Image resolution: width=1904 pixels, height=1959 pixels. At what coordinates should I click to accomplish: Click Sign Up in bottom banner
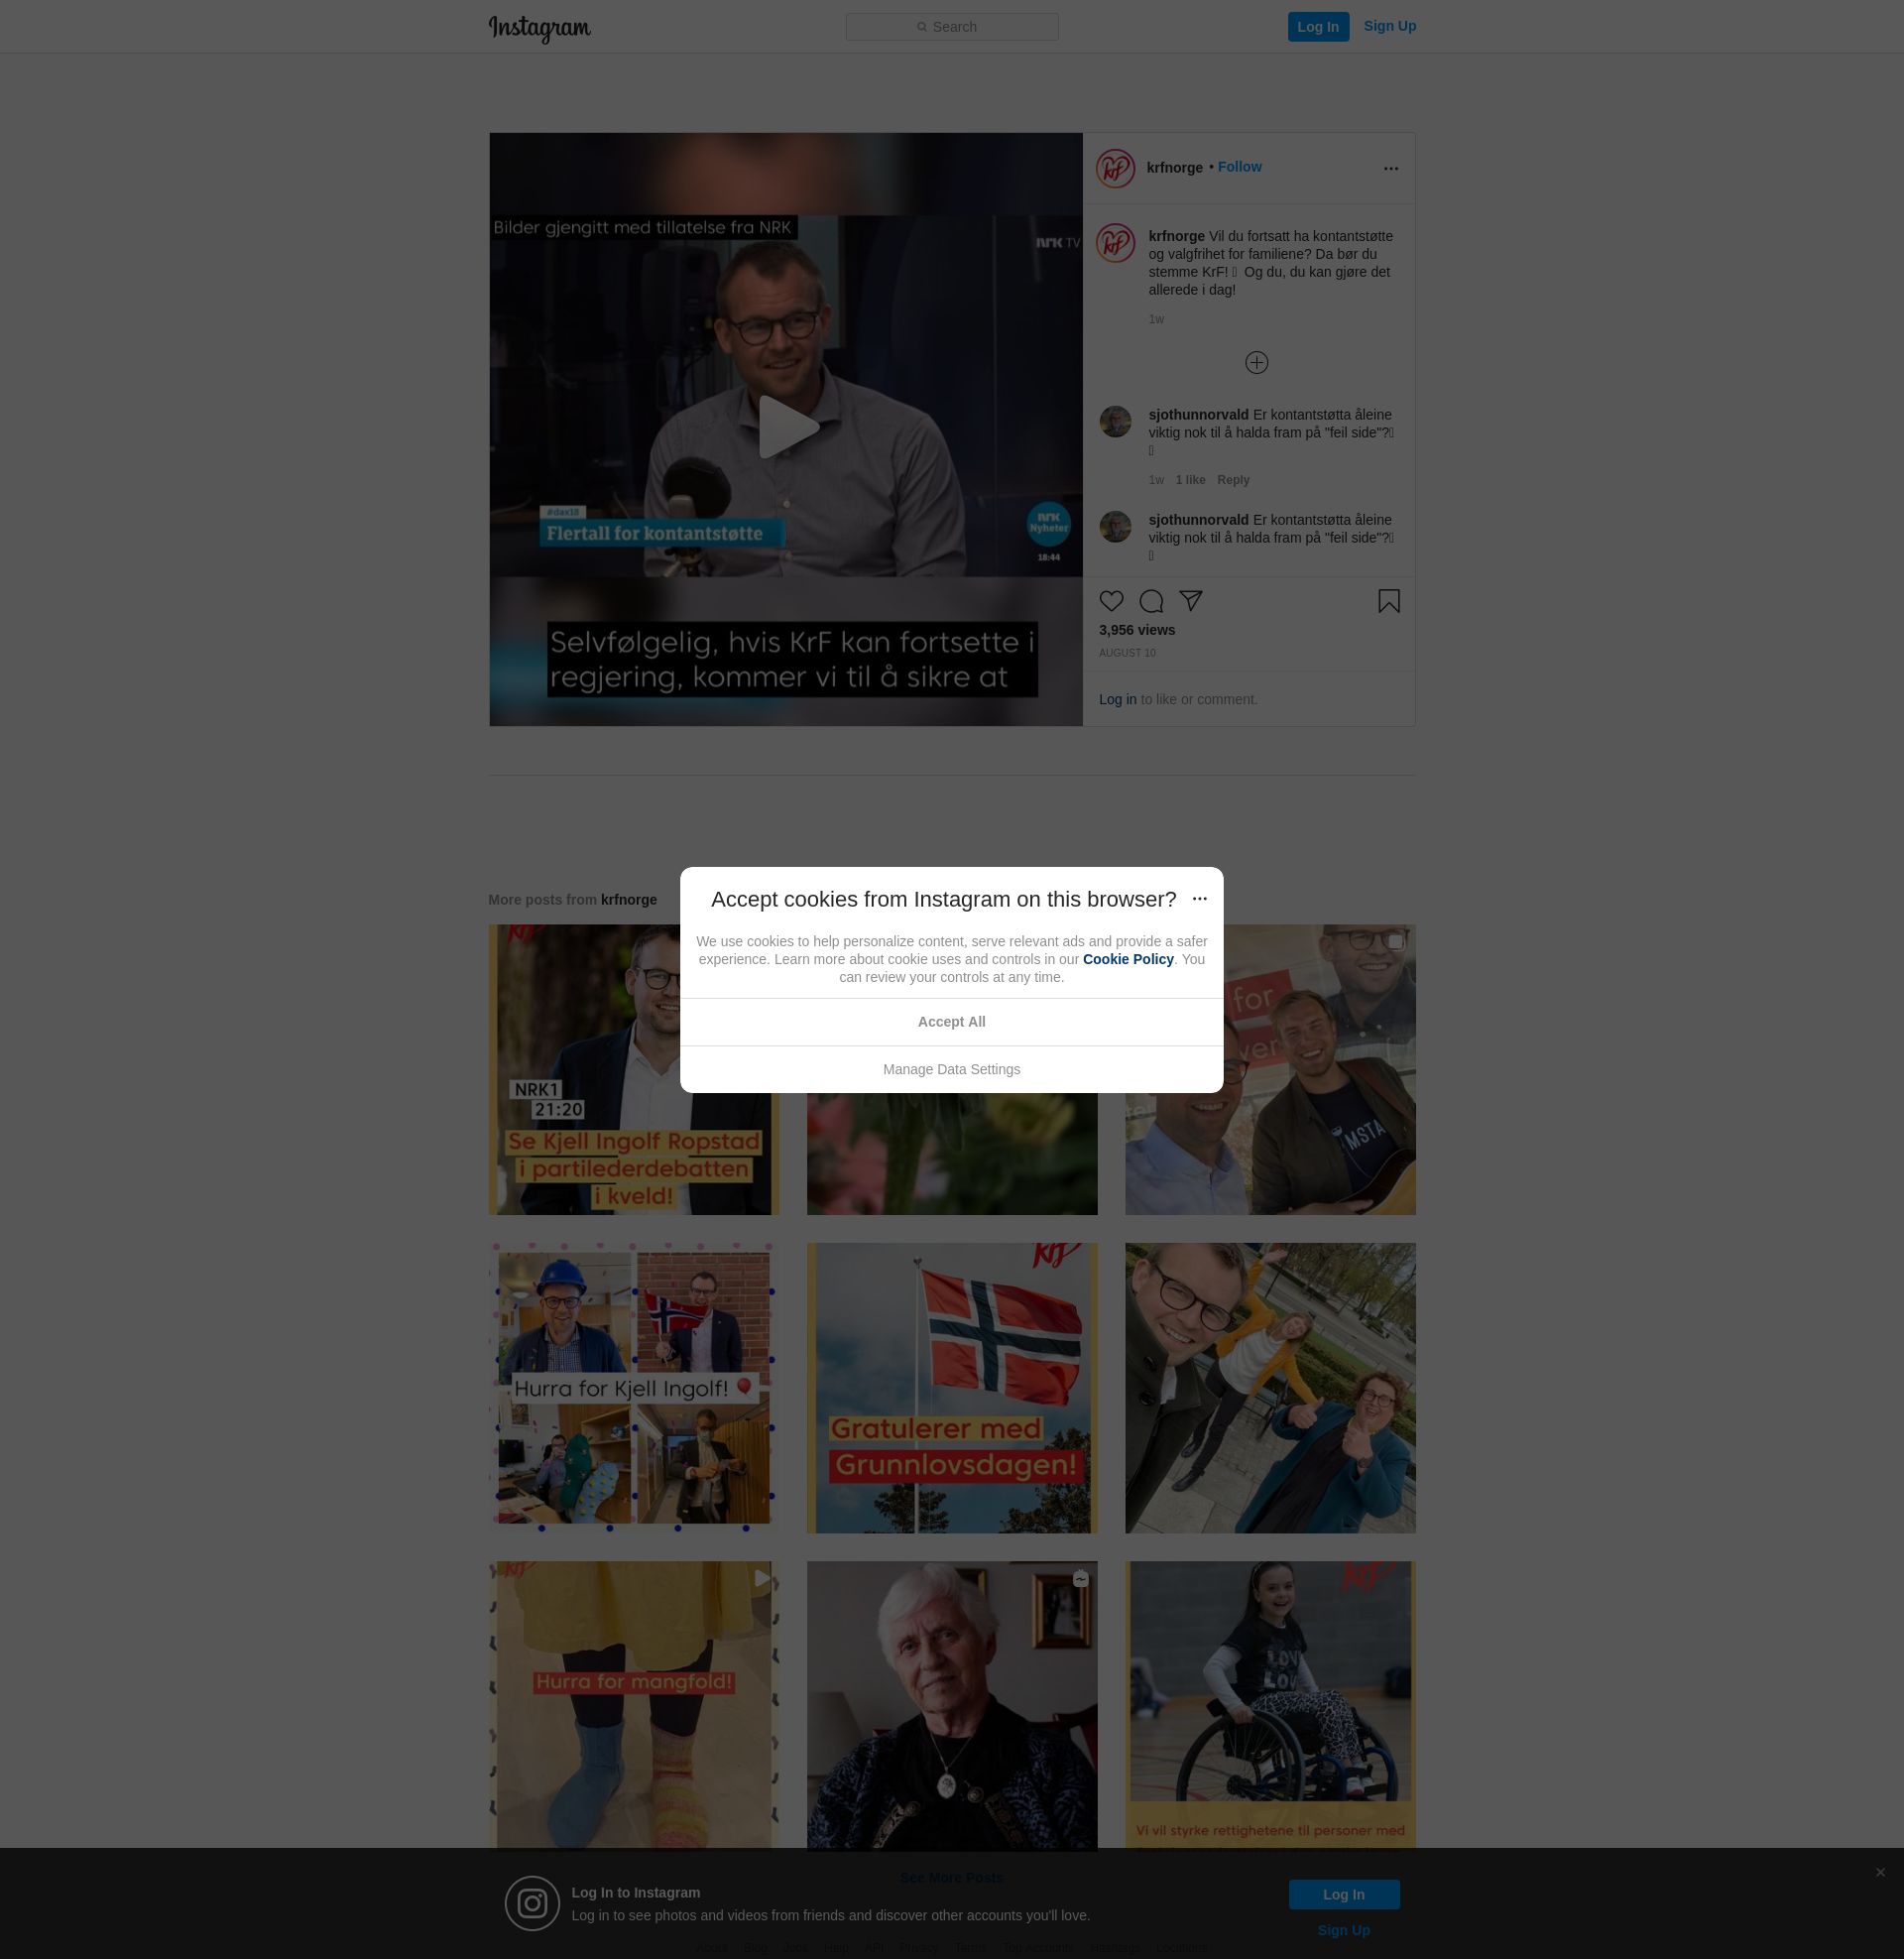coord(1343,1930)
